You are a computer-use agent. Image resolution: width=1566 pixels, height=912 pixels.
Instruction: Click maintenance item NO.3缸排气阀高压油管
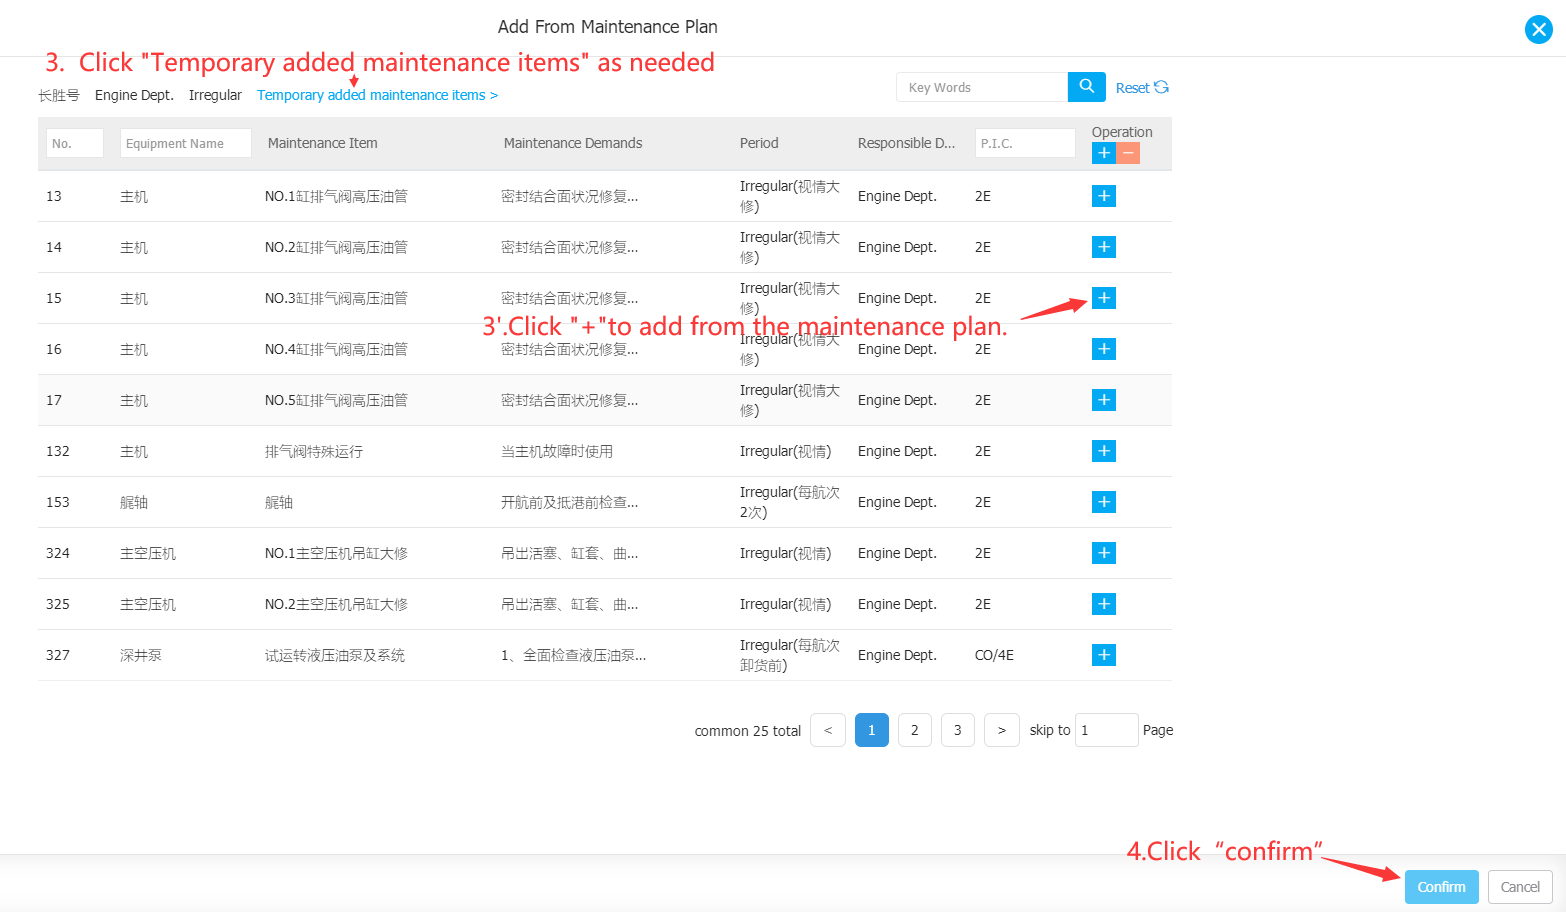pyautogui.click(x=336, y=298)
